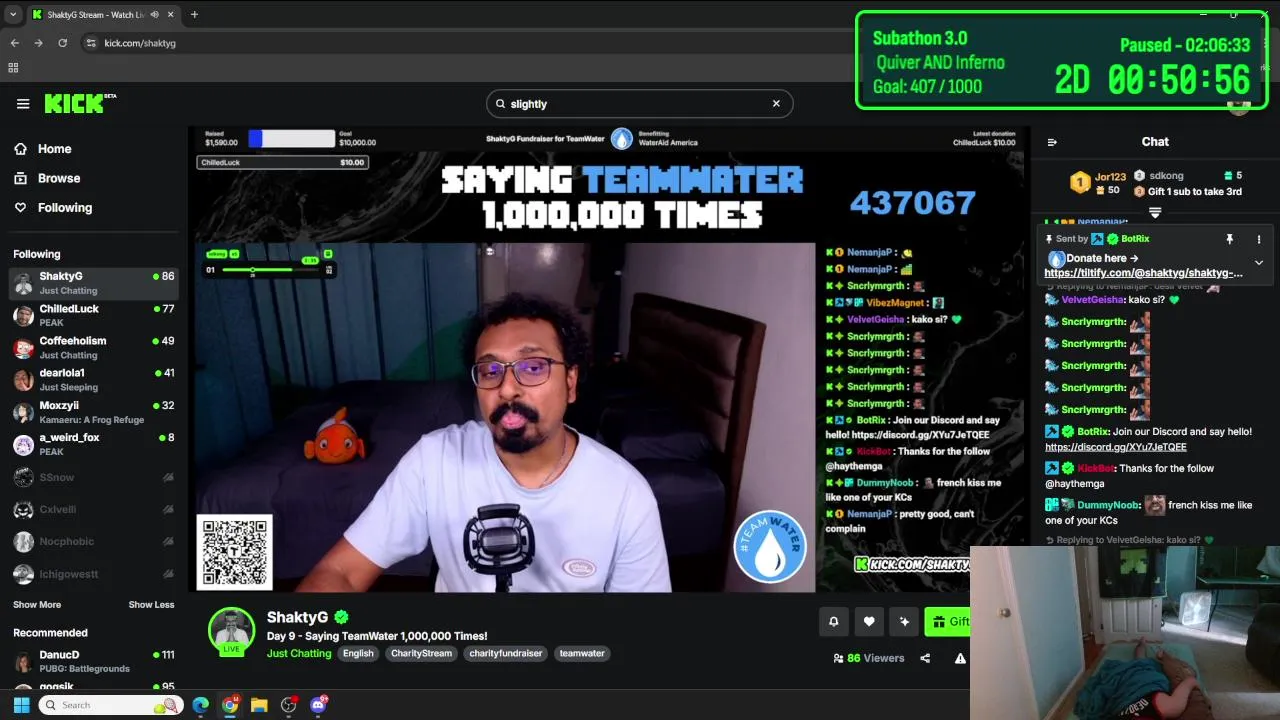Image resolution: width=1280 pixels, height=720 pixels.
Task: Click the unpin icon on pinned message
Action: (1230, 239)
